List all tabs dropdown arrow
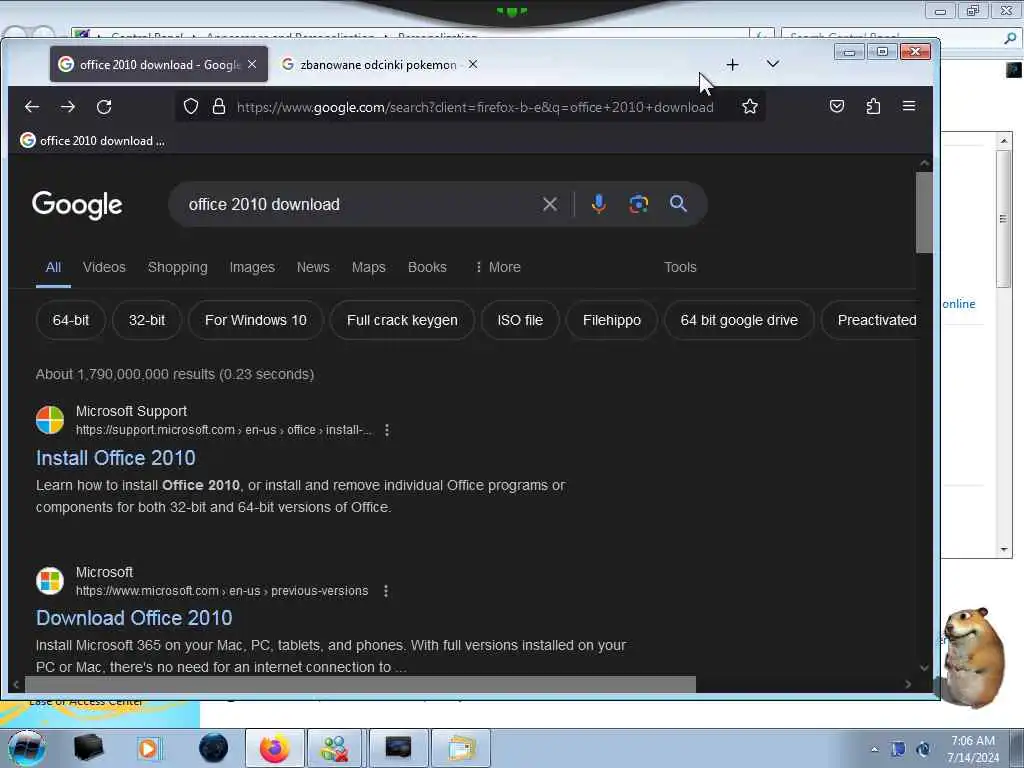Screen dimensions: 1024x768 (x=773, y=64)
